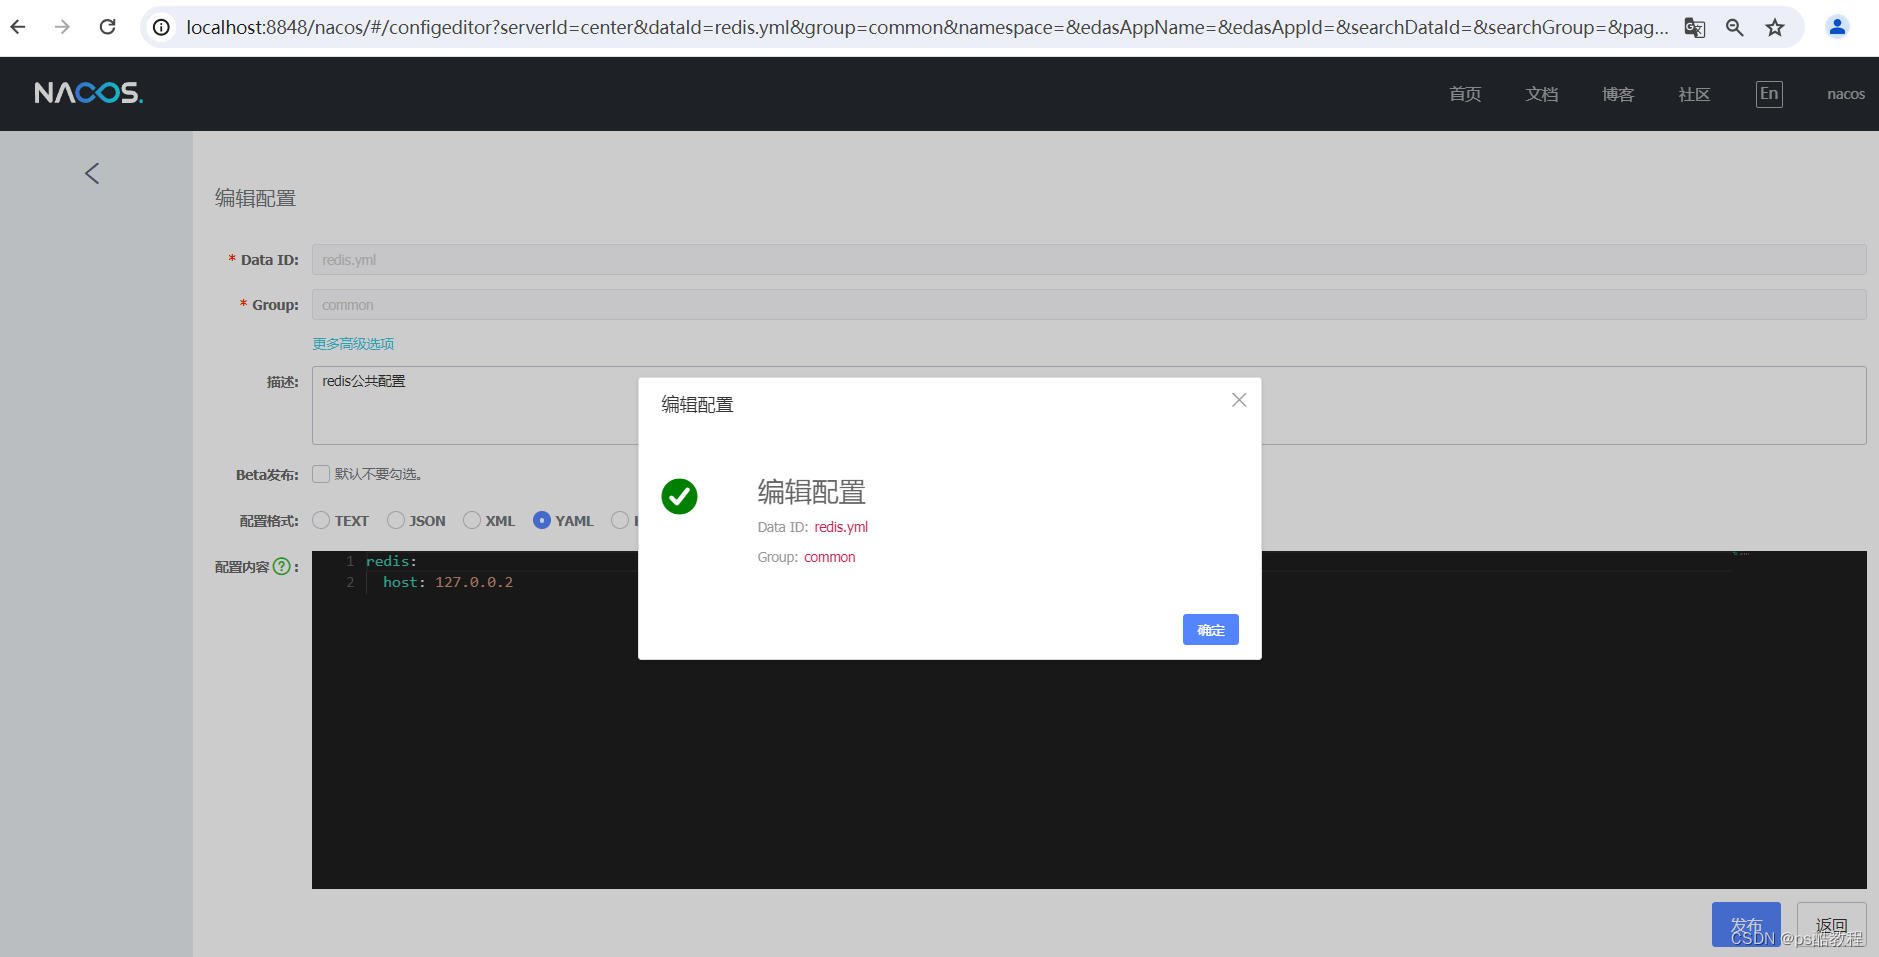The width and height of the screenshot is (1879, 957).
Task: Click the green success checkmark icon
Action: tap(679, 496)
